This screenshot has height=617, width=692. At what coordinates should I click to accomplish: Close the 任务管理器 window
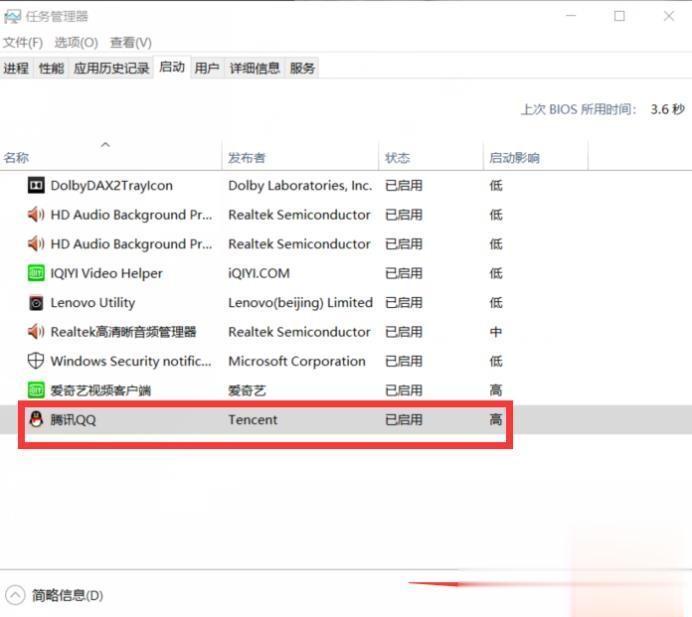[x=669, y=16]
